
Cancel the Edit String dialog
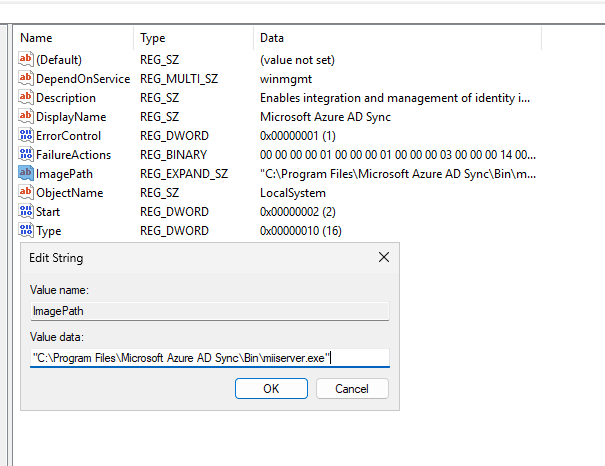click(x=352, y=388)
